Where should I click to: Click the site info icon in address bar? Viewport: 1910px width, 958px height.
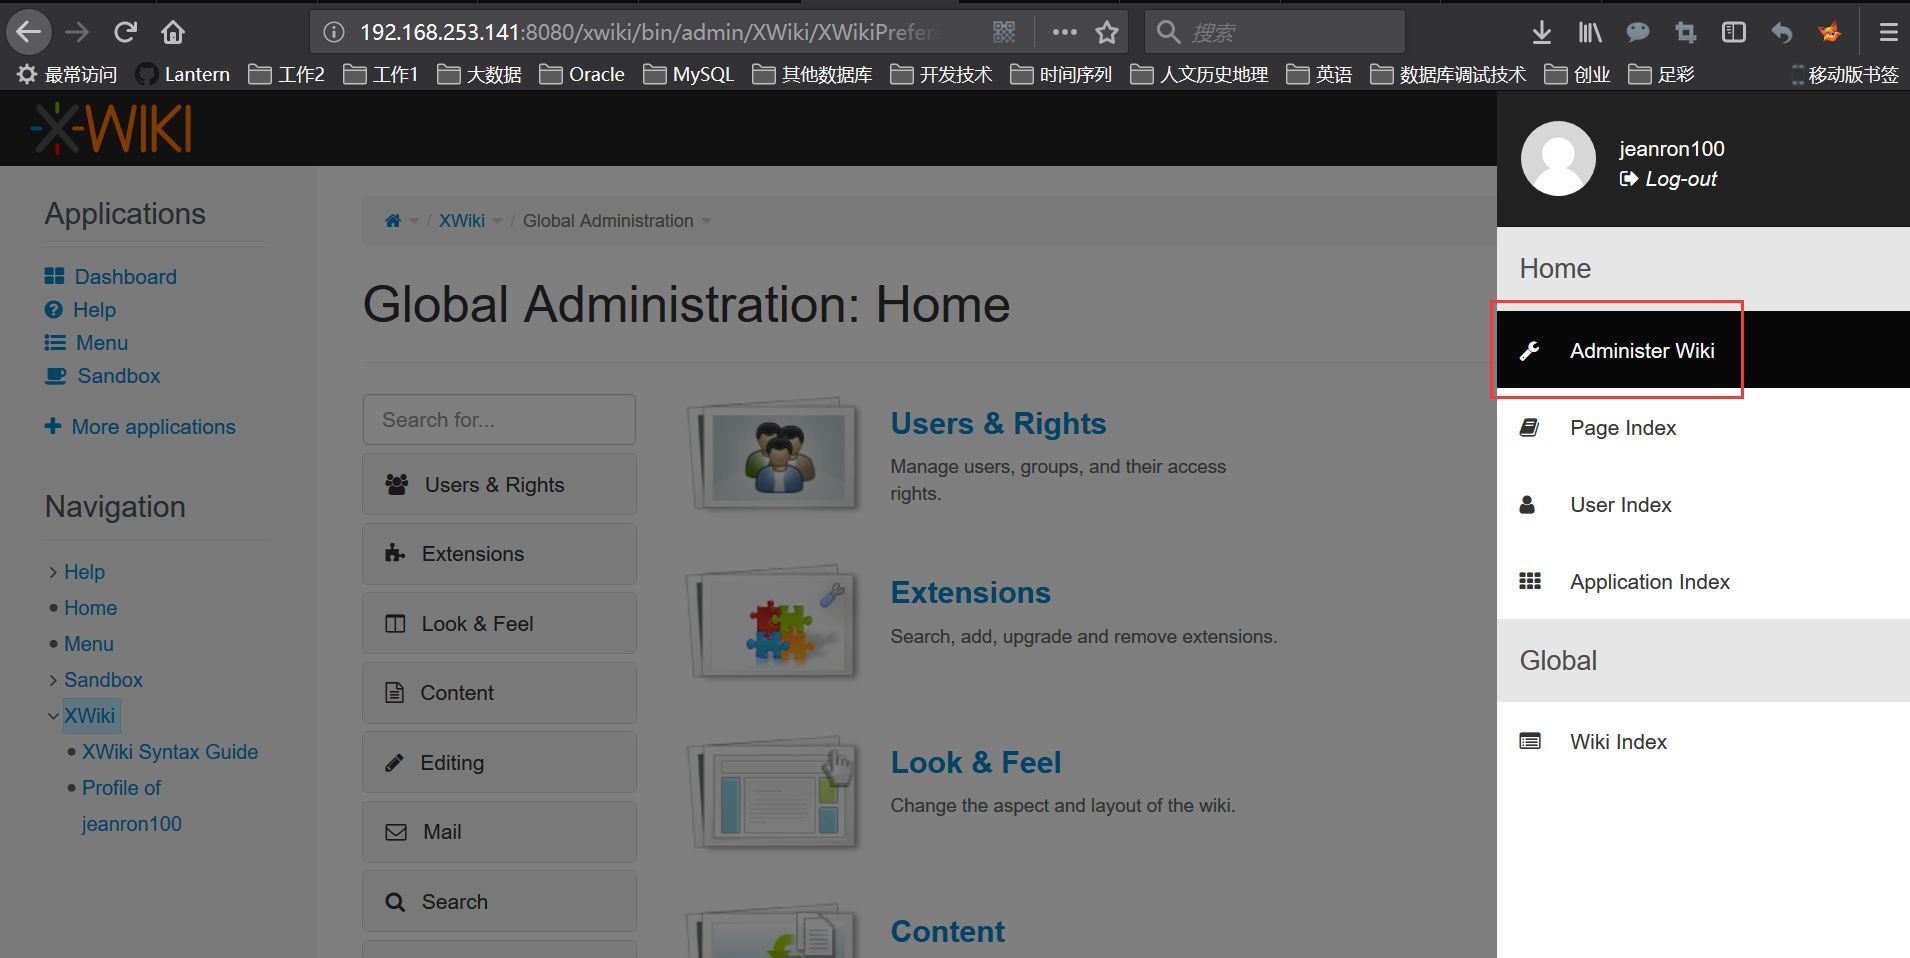[334, 32]
